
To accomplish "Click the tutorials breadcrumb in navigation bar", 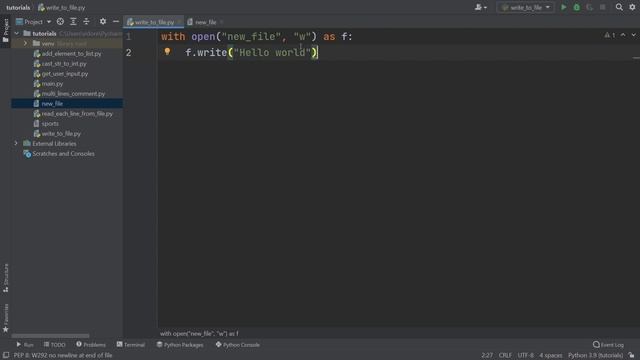I will [x=18, y=7].
